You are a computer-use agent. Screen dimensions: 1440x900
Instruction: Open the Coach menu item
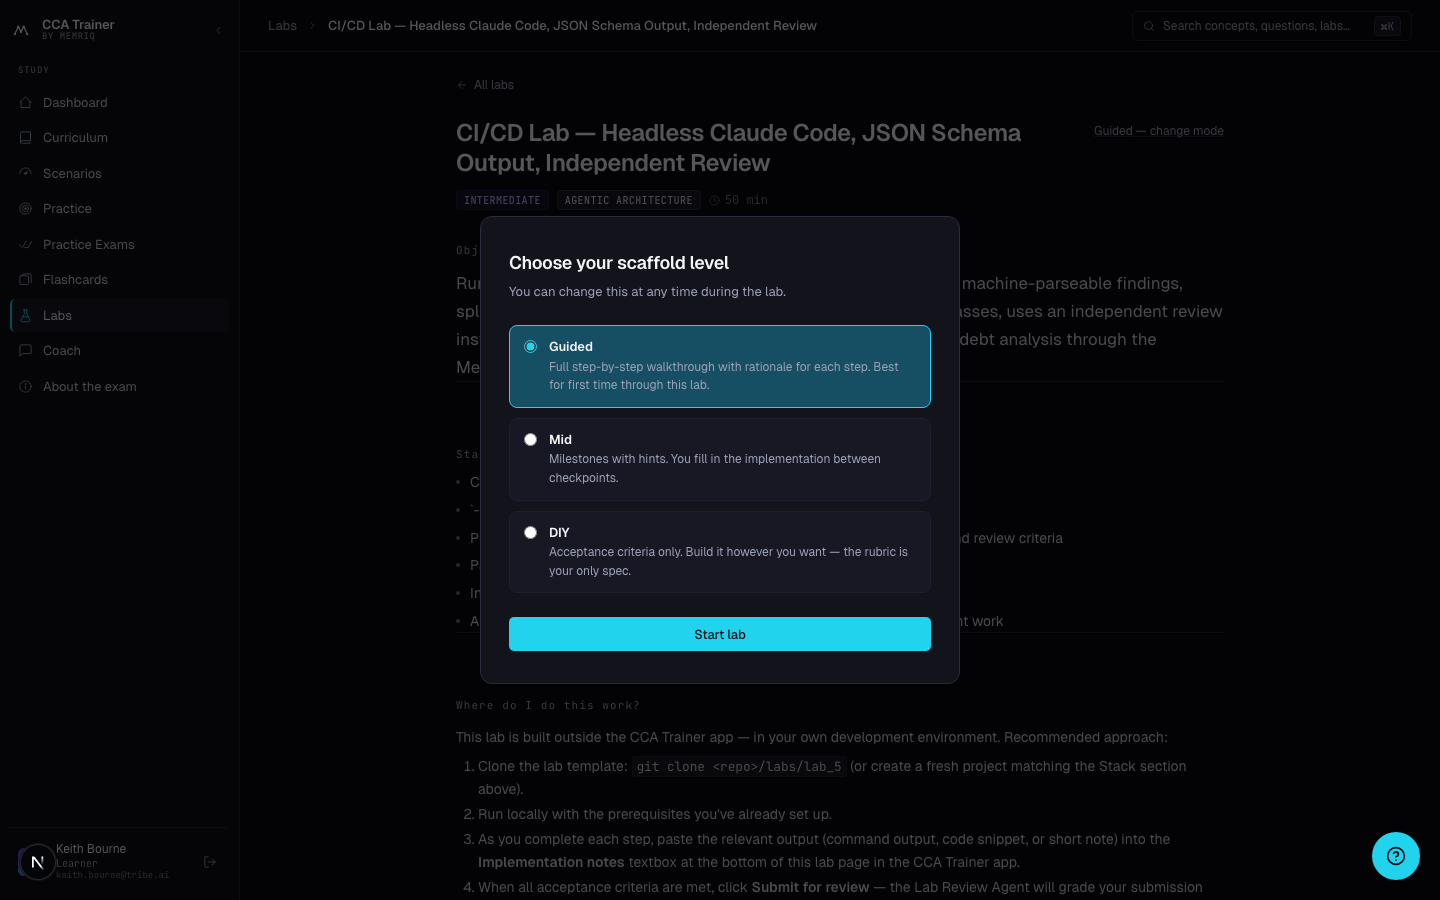coord(119,351)
